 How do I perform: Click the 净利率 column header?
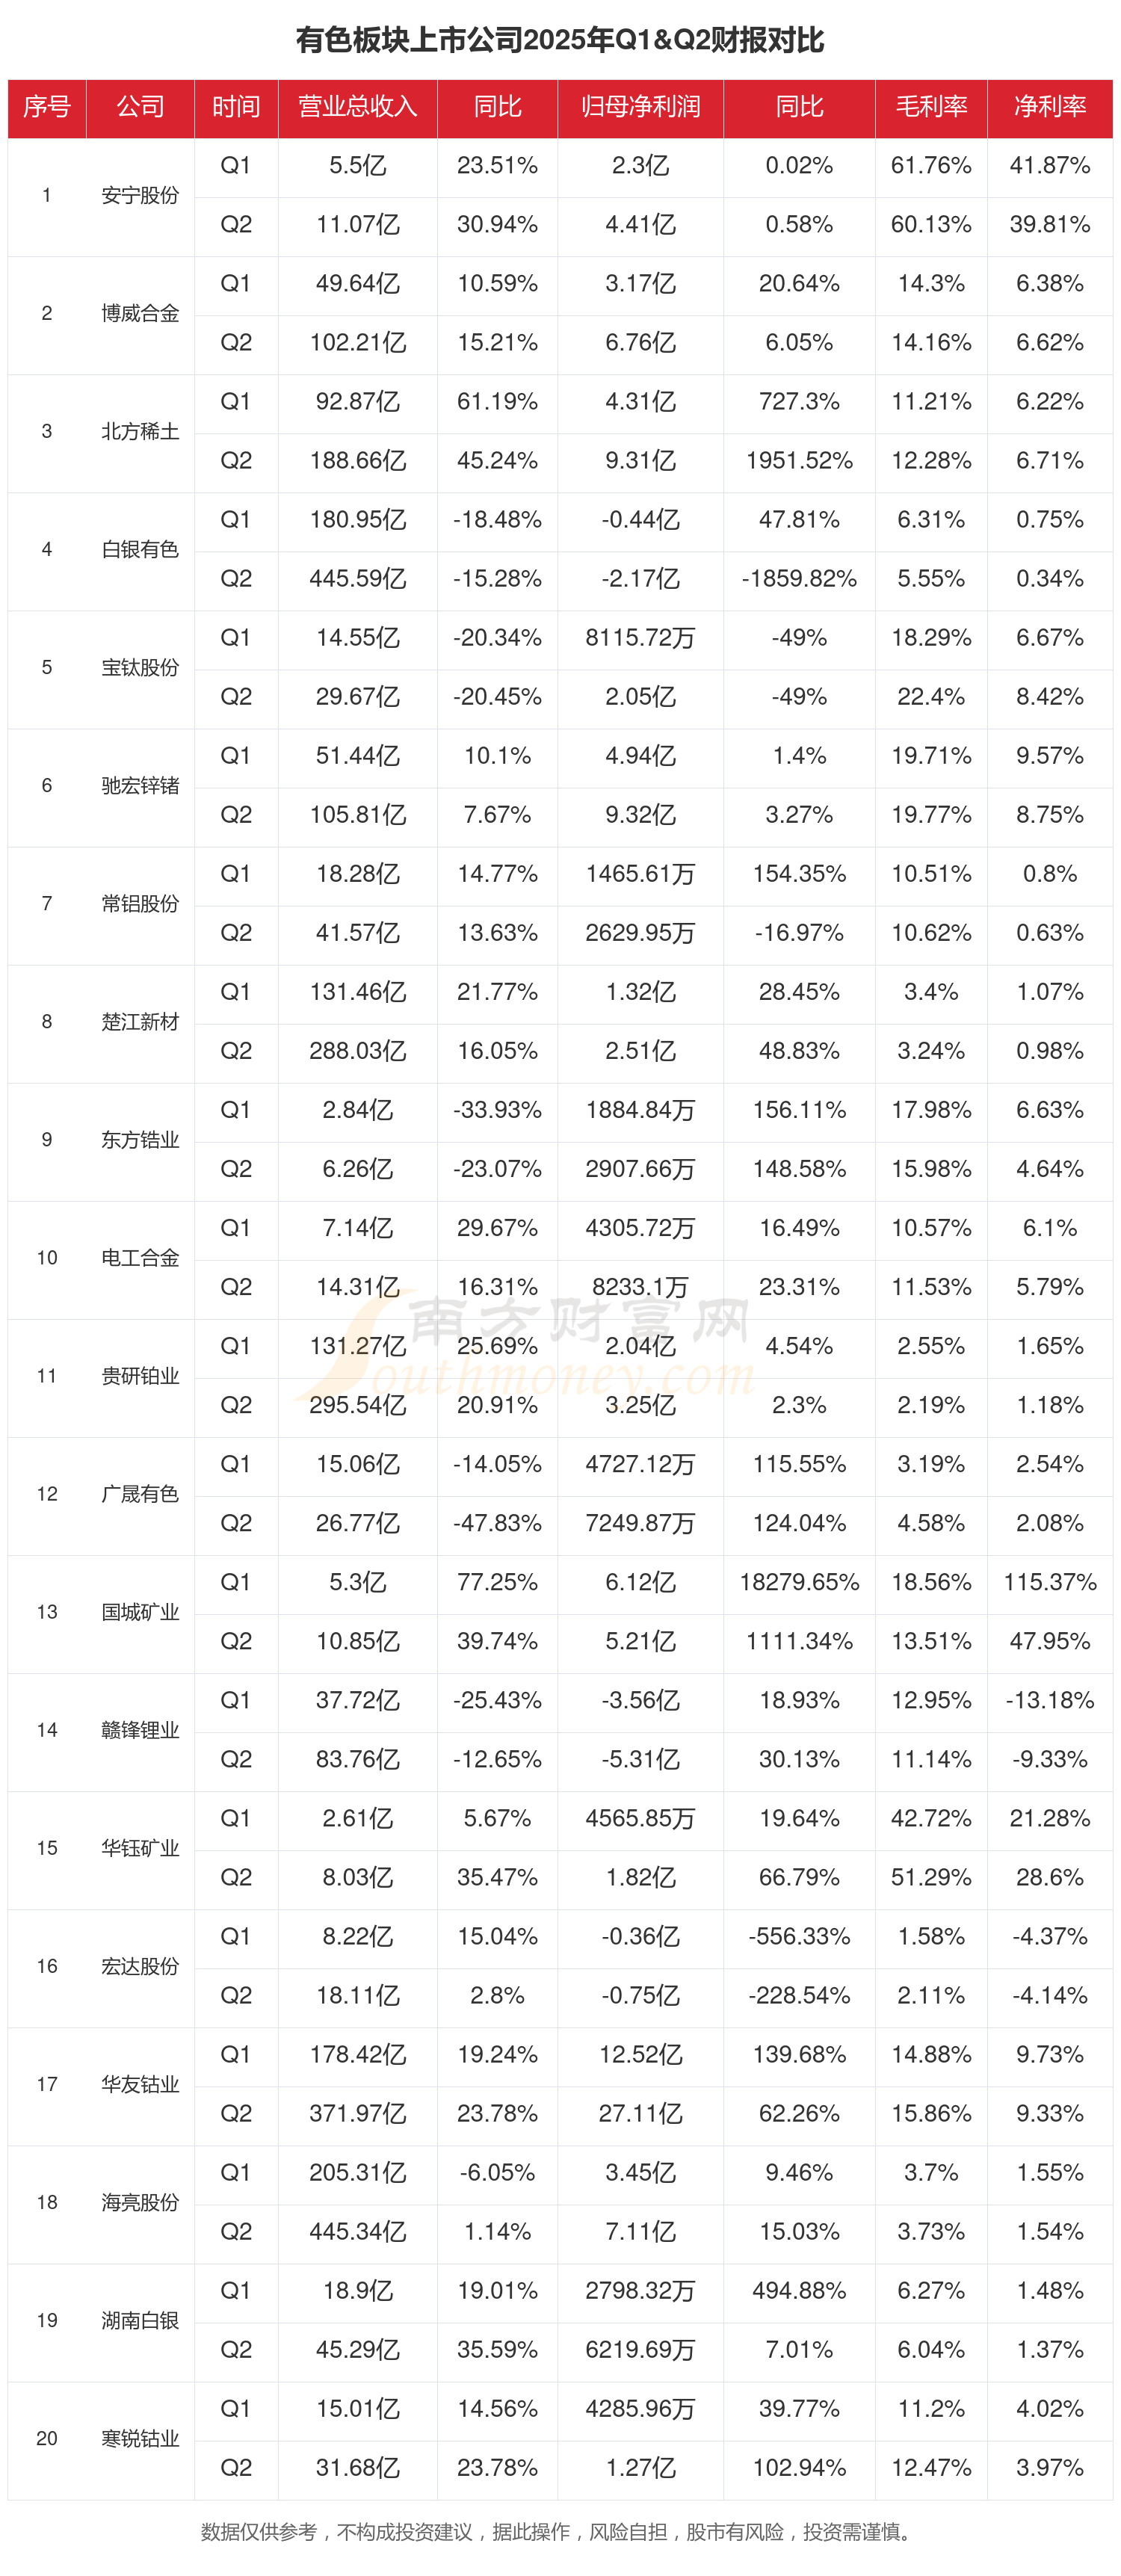[x=1049, y=107]
